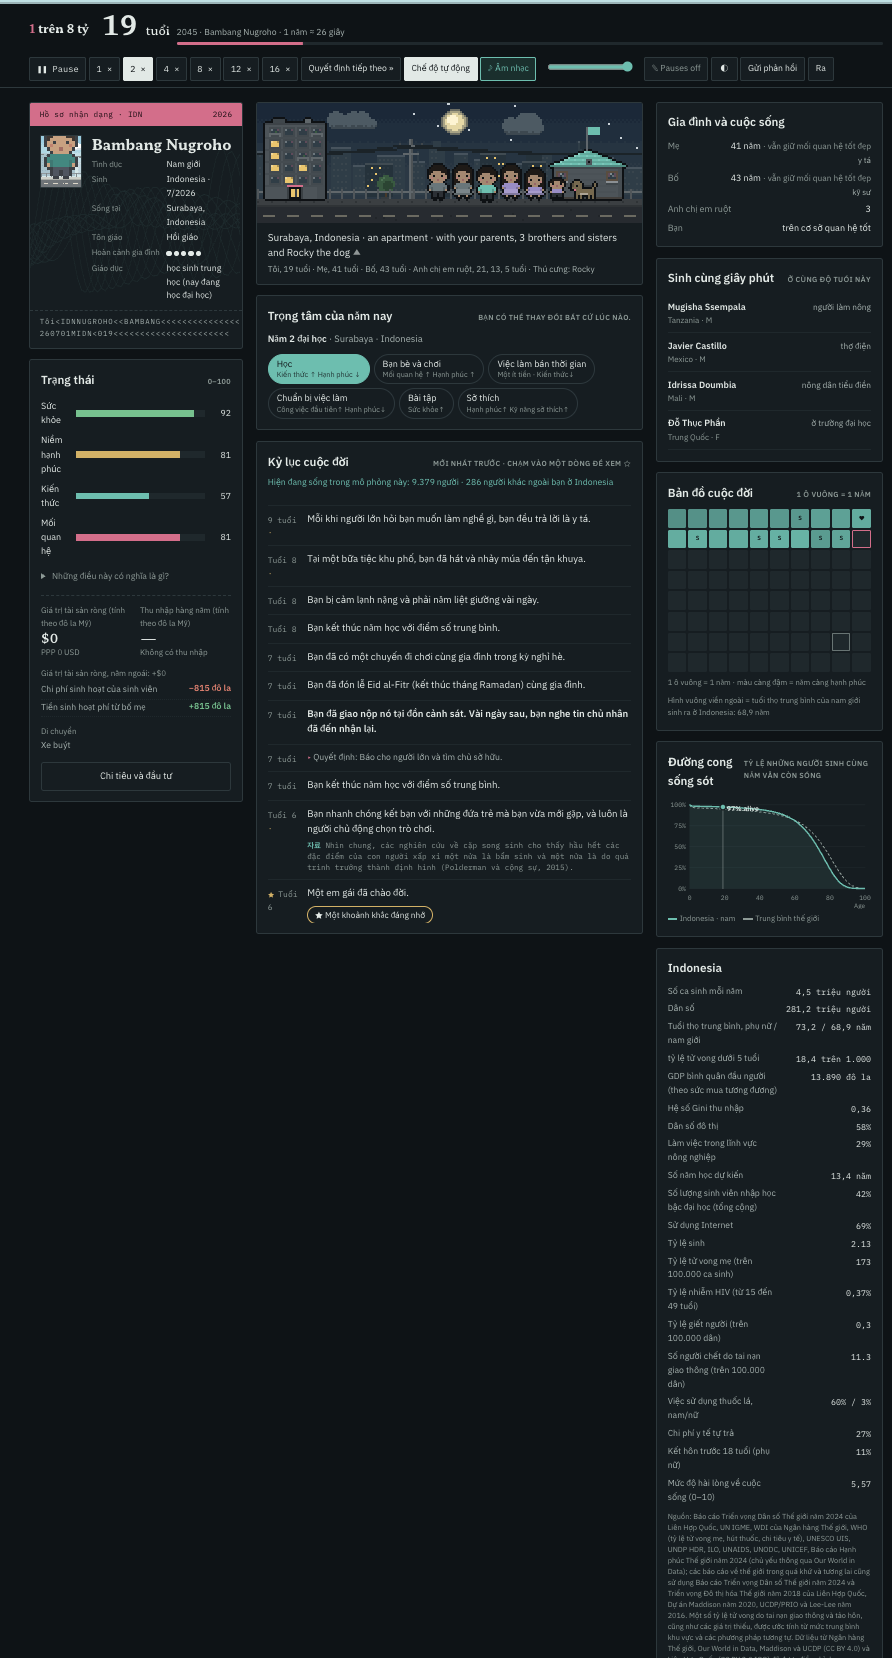Toggle the Pauses off button
Image resolution: width=892 pixels, height=1658 pixels.
676,69
